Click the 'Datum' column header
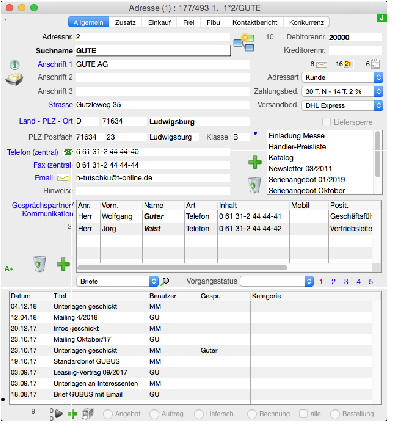Image resolution: width=399 pixels, height=428 pixels. click(x=20, y=296)
